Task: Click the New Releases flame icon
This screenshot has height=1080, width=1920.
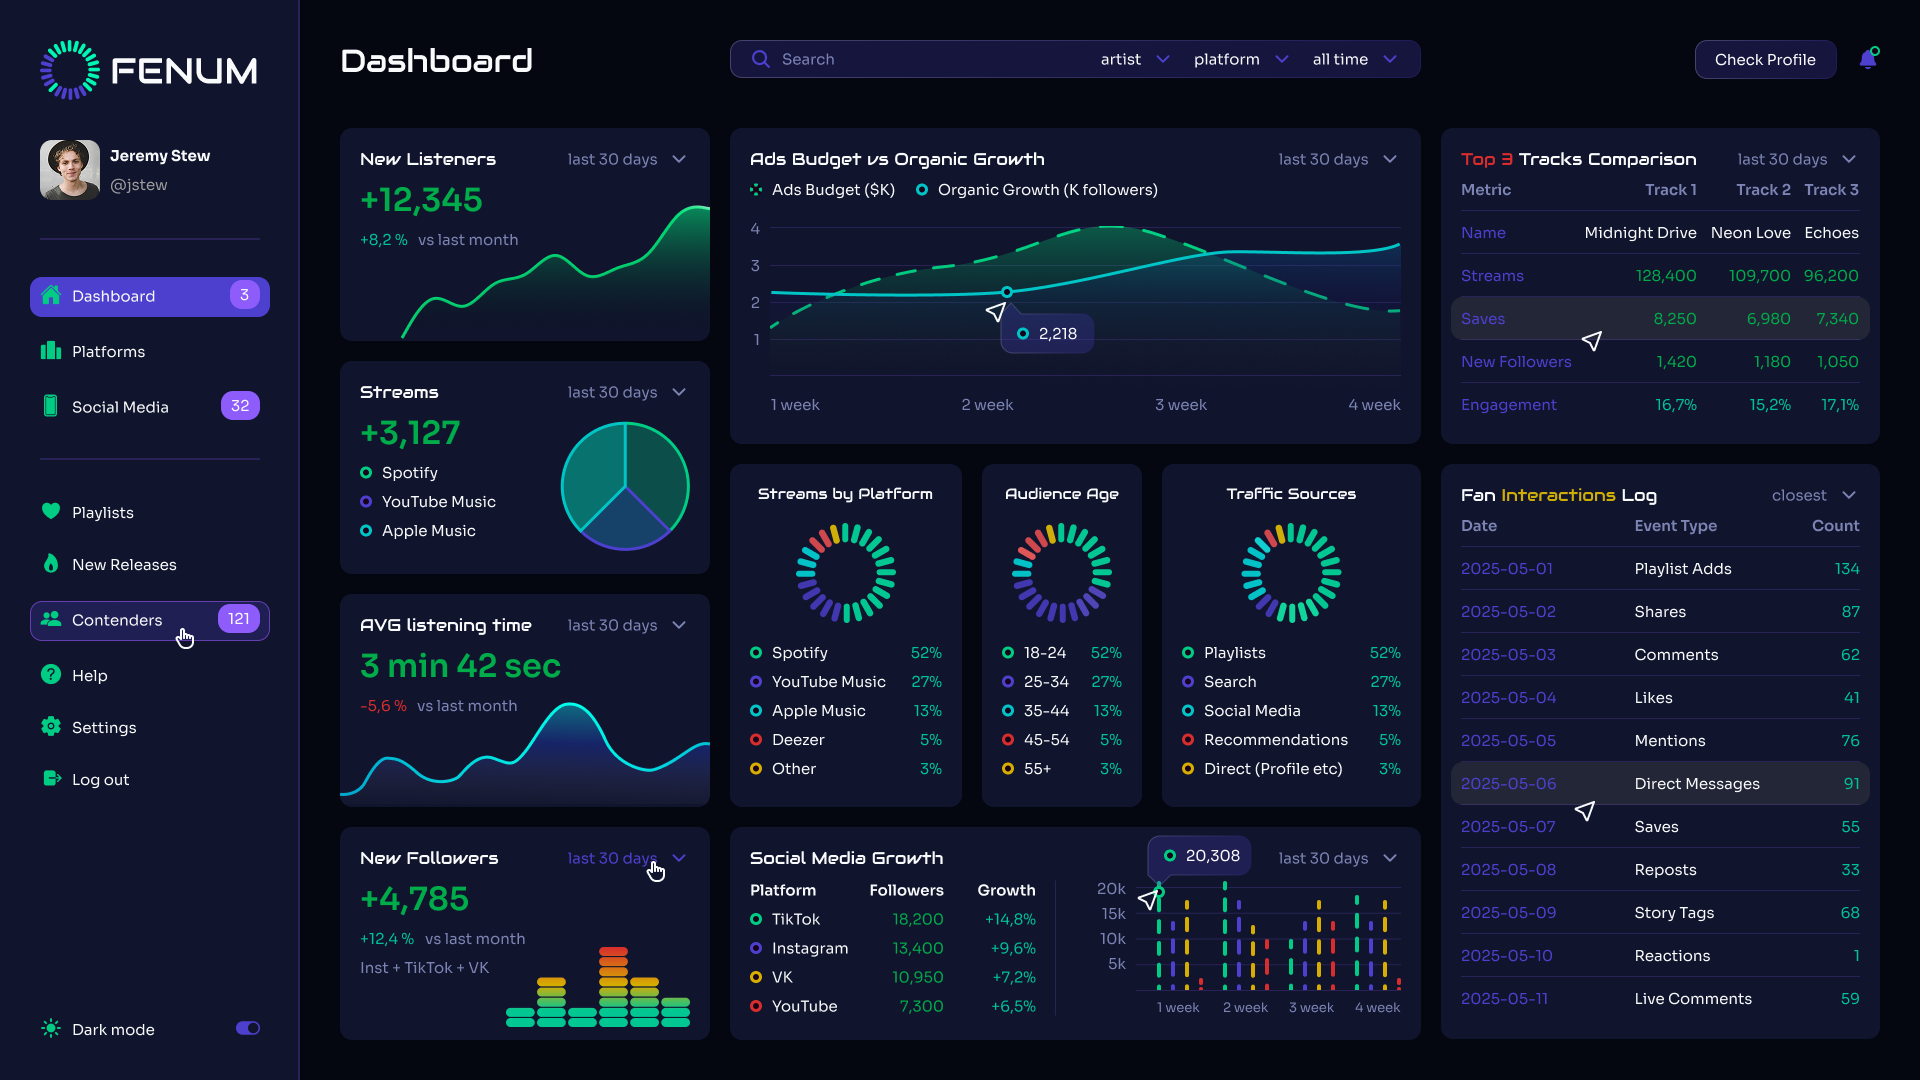Action: pos(51,564)
